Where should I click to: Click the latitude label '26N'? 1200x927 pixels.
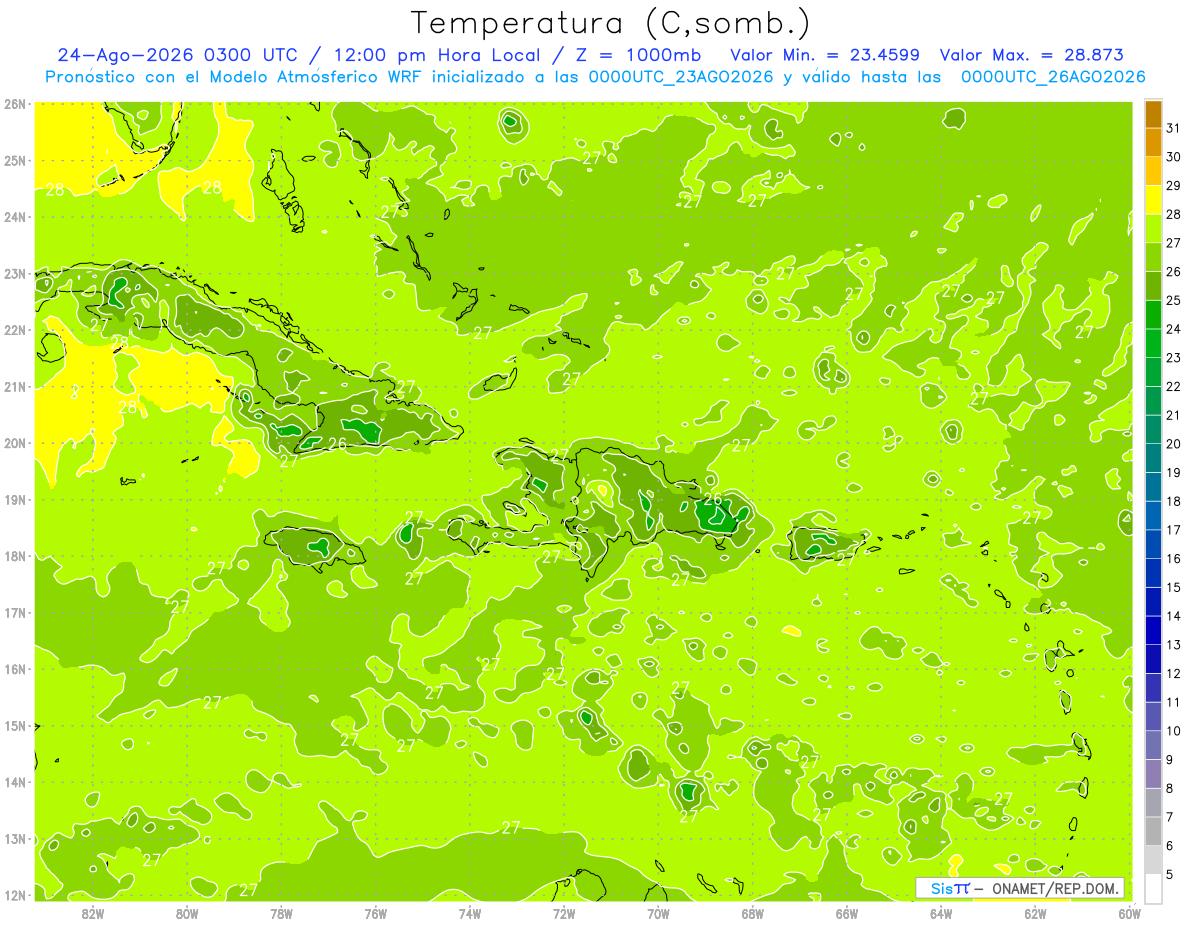(15, 104)
